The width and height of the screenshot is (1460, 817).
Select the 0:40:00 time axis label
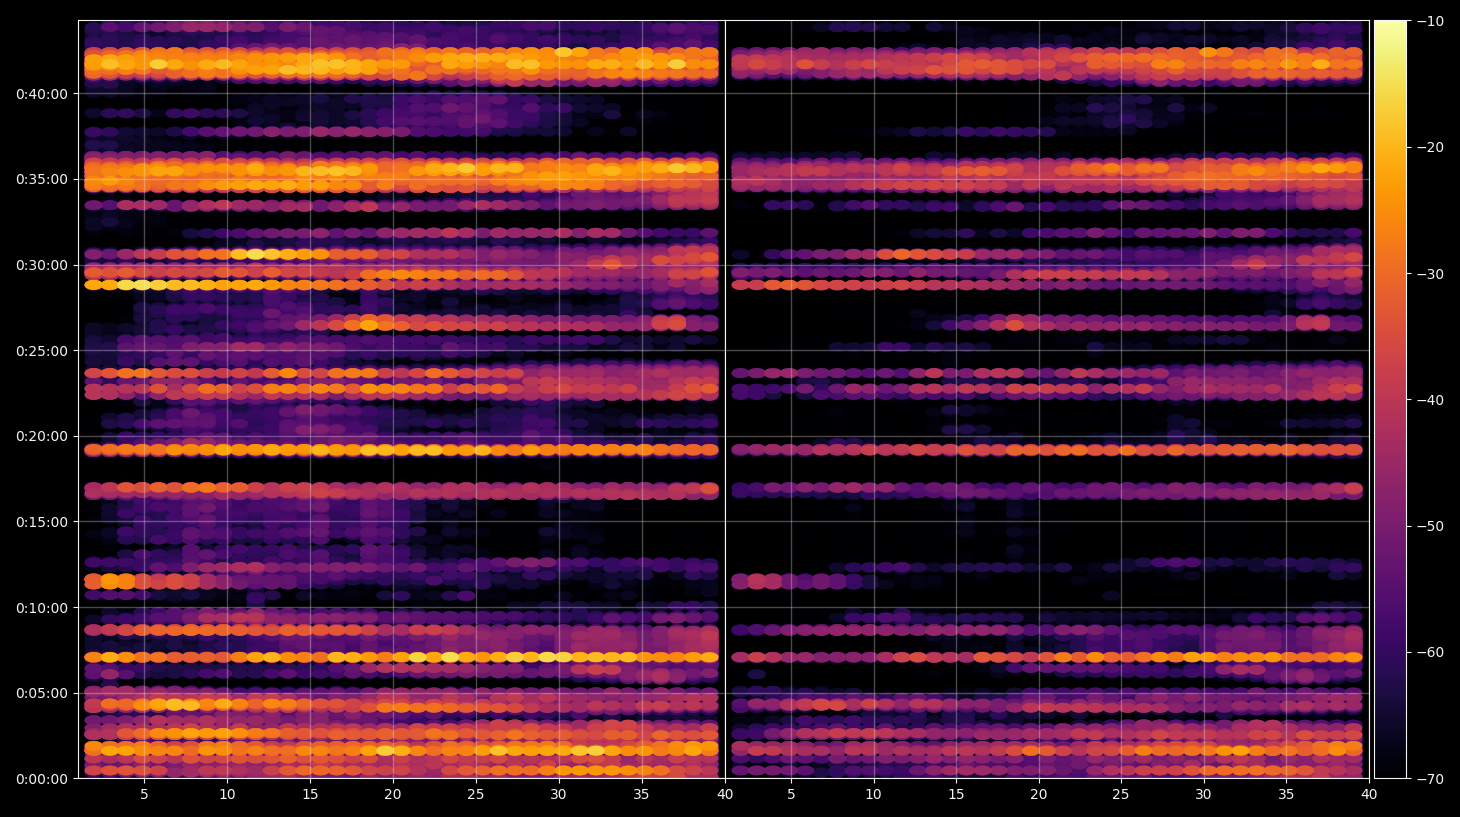42,94
